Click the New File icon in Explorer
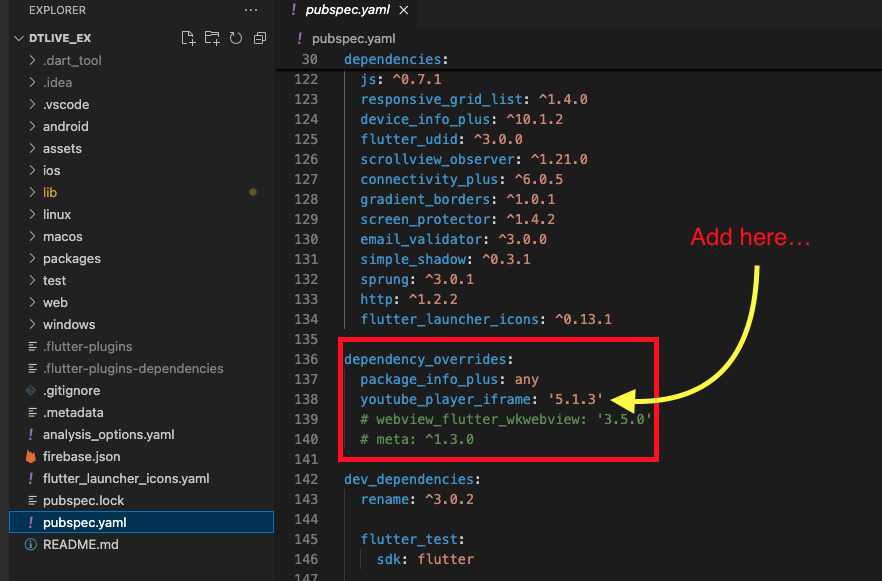This screenshot has height=581, width=882. (188, 38)
